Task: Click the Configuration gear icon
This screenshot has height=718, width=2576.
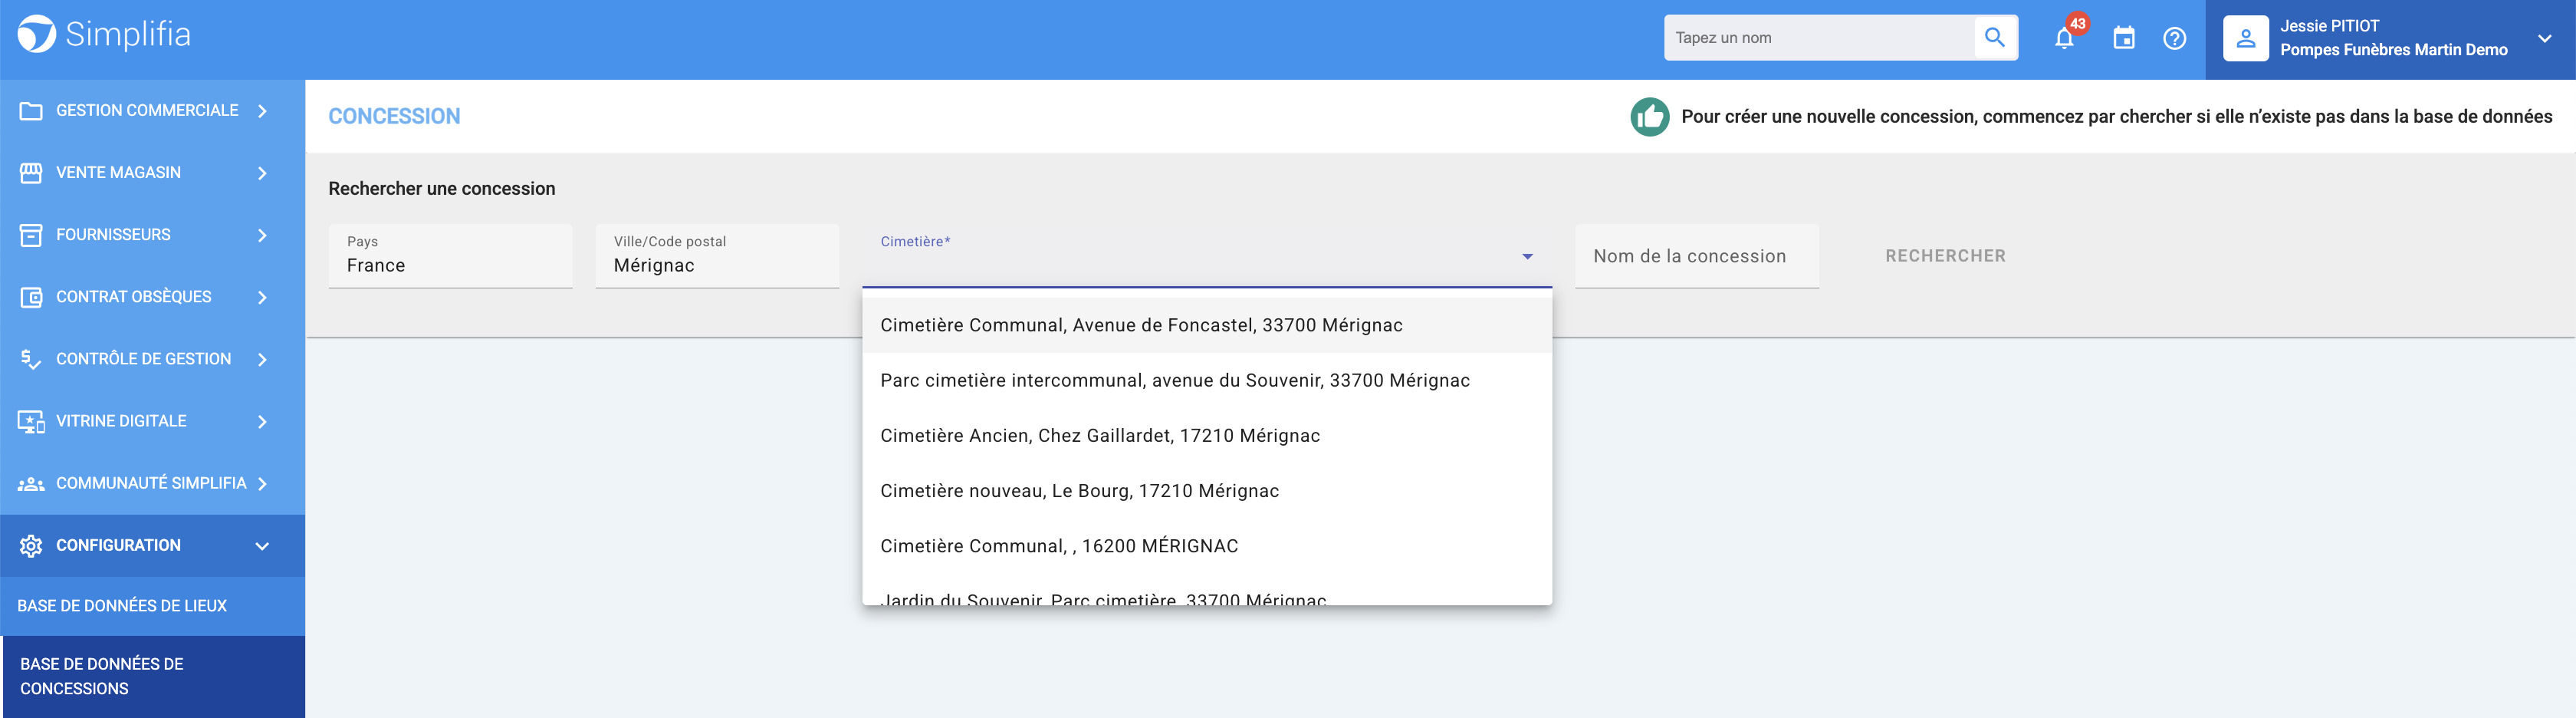Action: tap(31, 546)
